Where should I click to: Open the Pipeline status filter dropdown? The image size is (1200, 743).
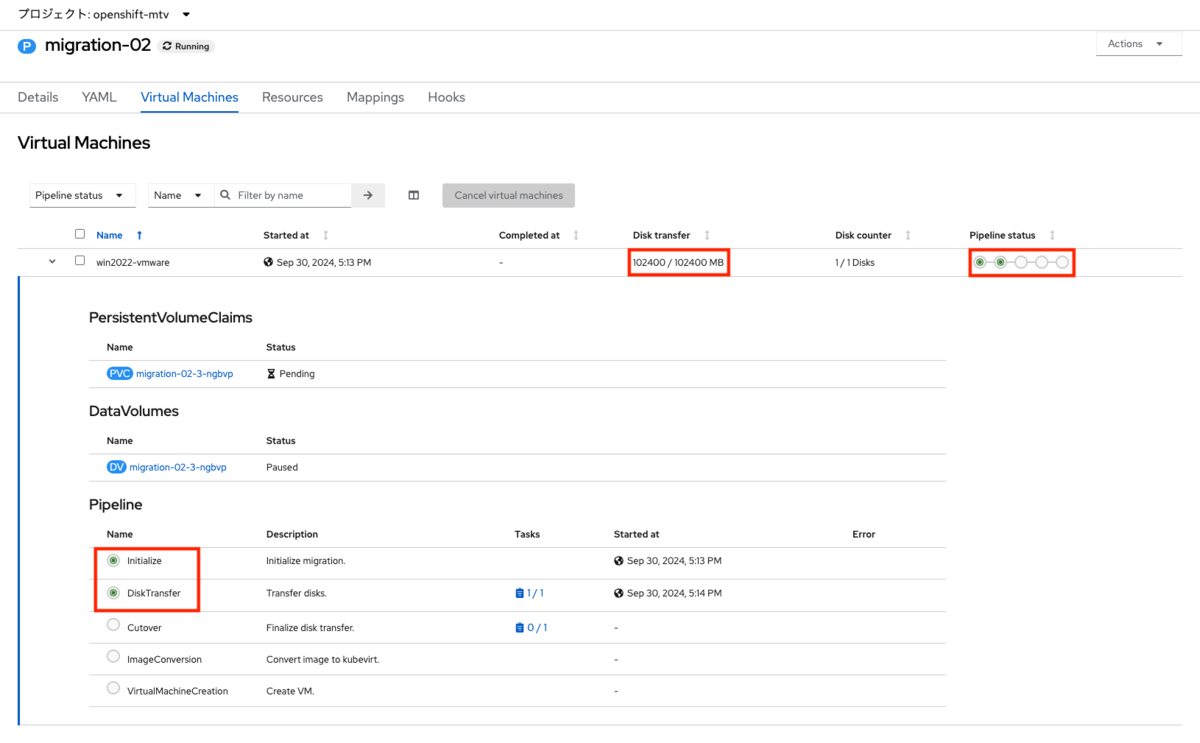82,195
